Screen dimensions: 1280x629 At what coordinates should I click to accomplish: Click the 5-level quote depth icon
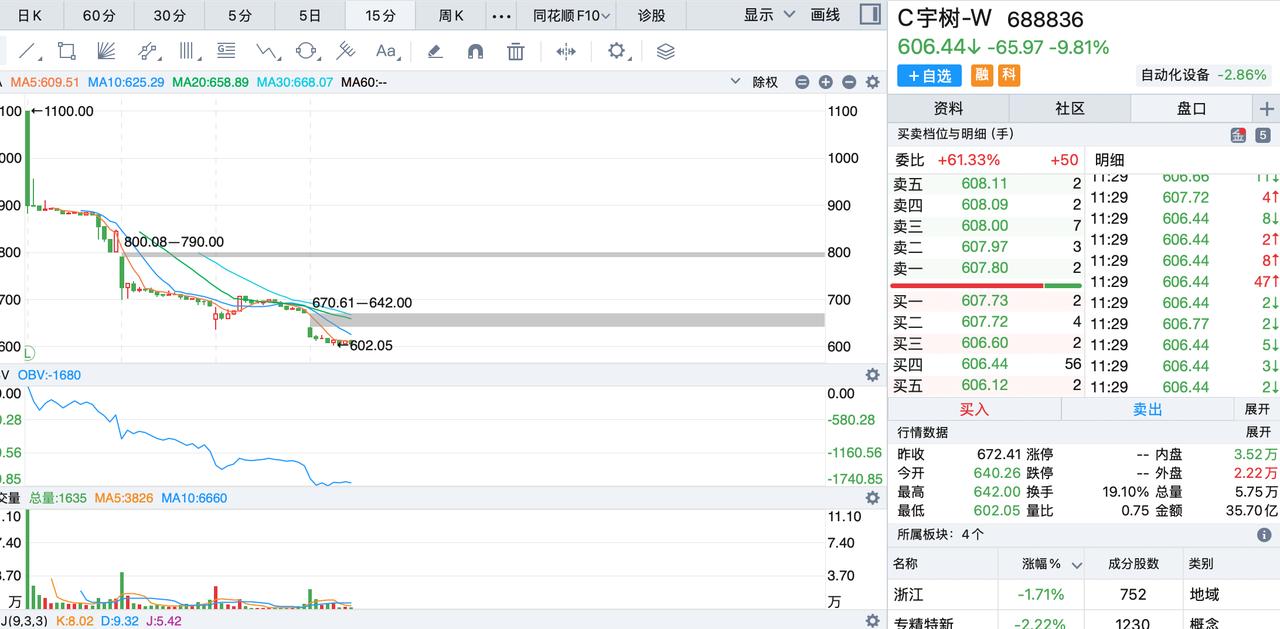(x=1263, y=135)
